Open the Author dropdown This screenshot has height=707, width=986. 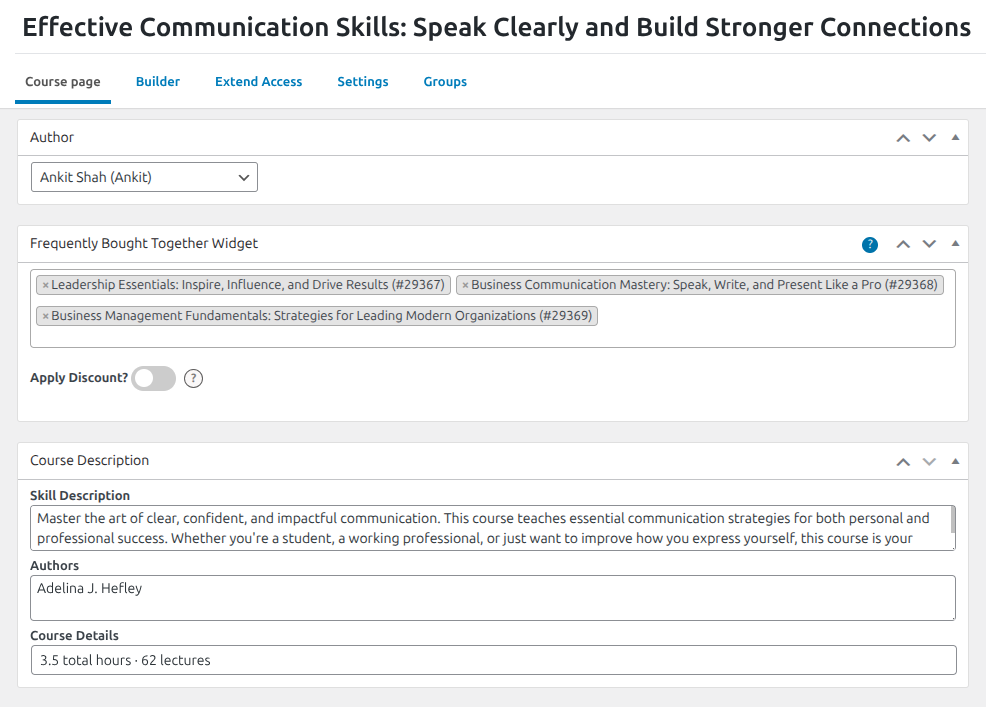point(145,177)
